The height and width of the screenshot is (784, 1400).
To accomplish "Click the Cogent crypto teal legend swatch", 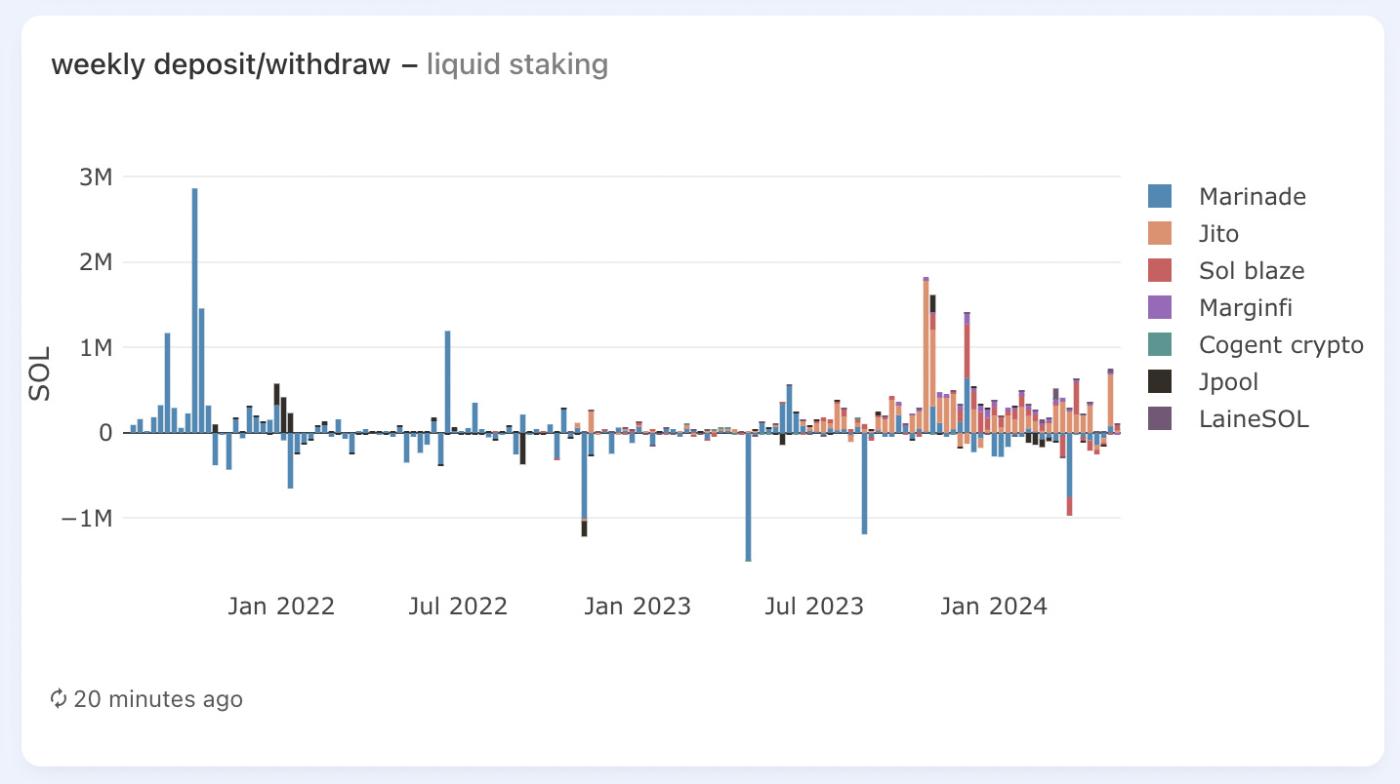I will pyautogui.click(x=1160, y=344).
